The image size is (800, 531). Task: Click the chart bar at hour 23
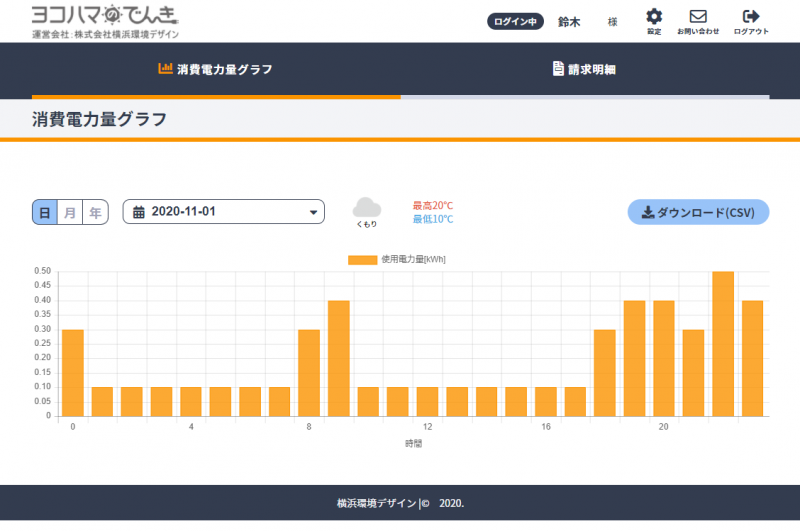tap(753, 359)
